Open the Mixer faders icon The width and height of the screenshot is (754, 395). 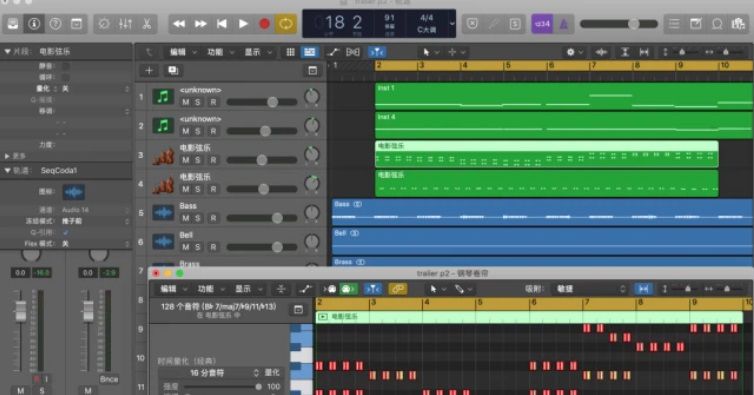click(x=126, y=24)
